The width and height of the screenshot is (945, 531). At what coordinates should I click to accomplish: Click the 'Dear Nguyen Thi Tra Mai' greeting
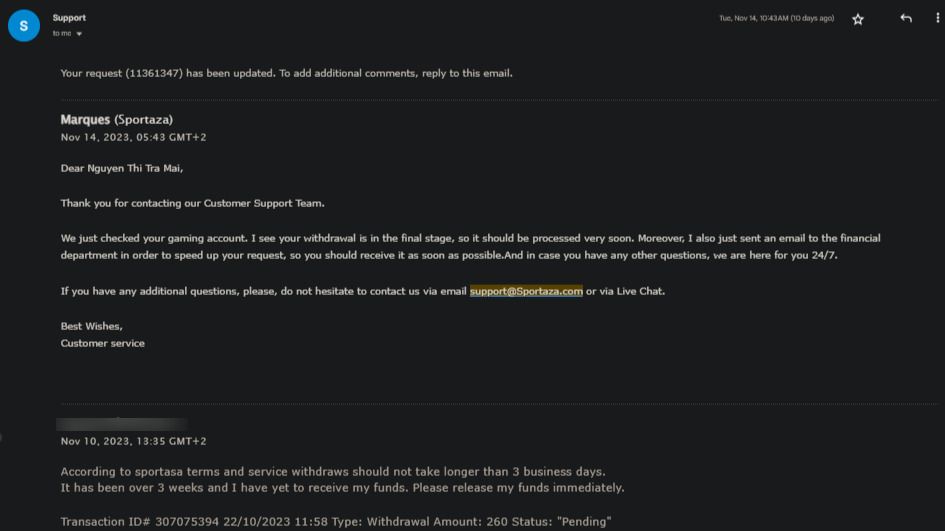pos(122,168)
